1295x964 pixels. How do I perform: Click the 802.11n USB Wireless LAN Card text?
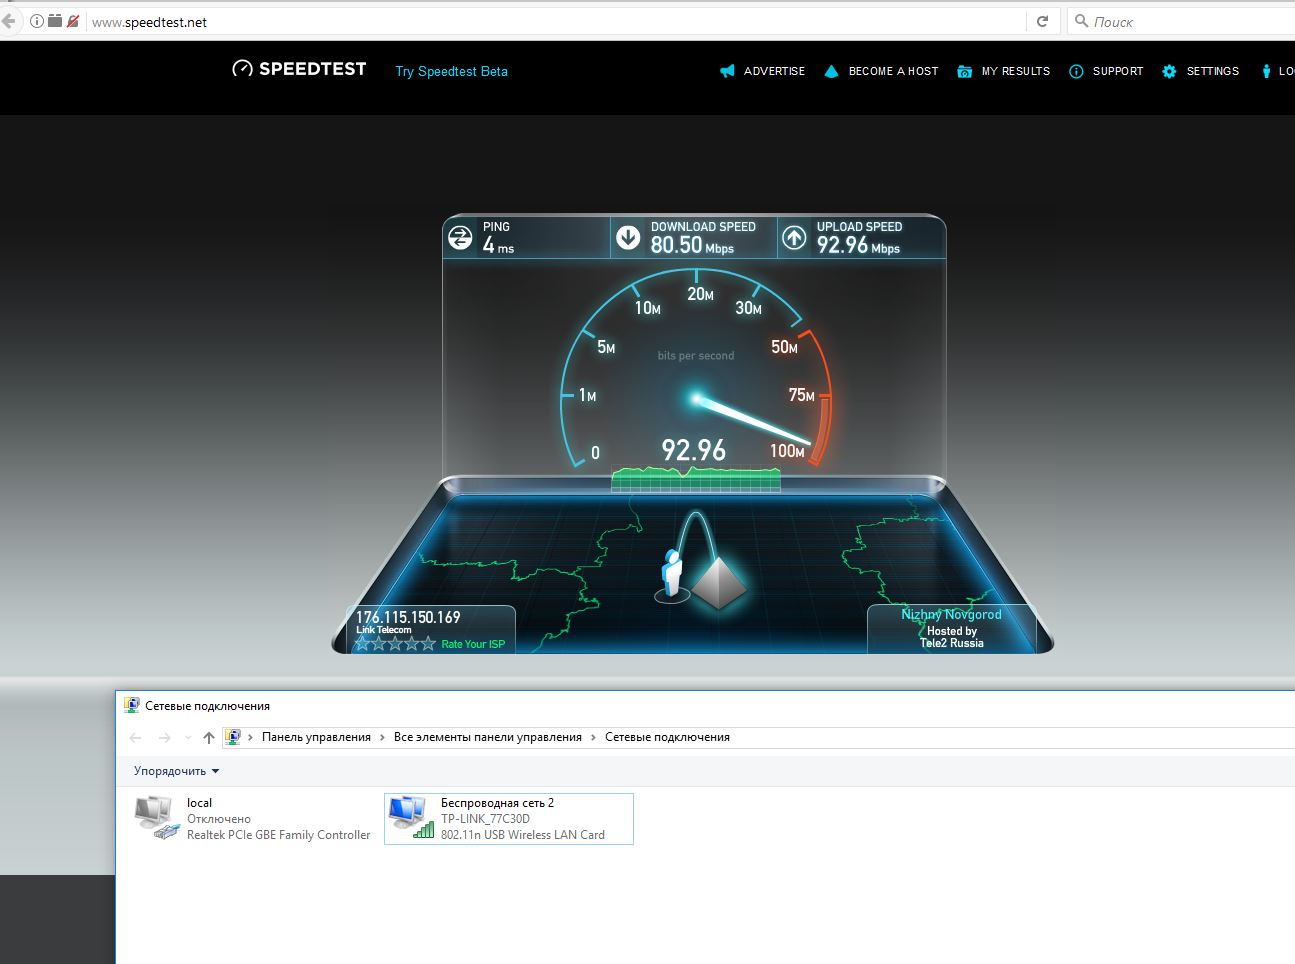[x=522, y=835]
